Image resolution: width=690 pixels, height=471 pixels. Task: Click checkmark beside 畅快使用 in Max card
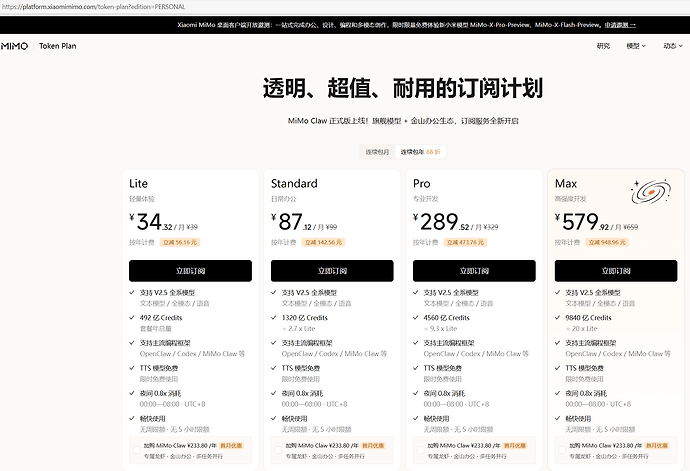coord(558,418)
